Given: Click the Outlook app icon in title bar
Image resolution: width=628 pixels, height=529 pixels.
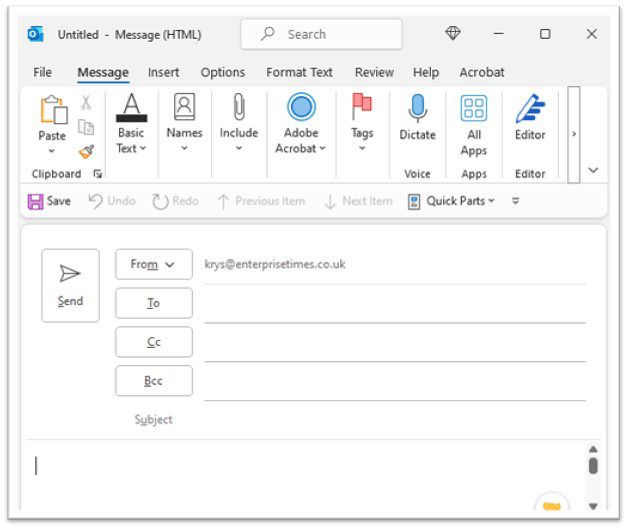Looking at the screenshot, I should point(35,34).
